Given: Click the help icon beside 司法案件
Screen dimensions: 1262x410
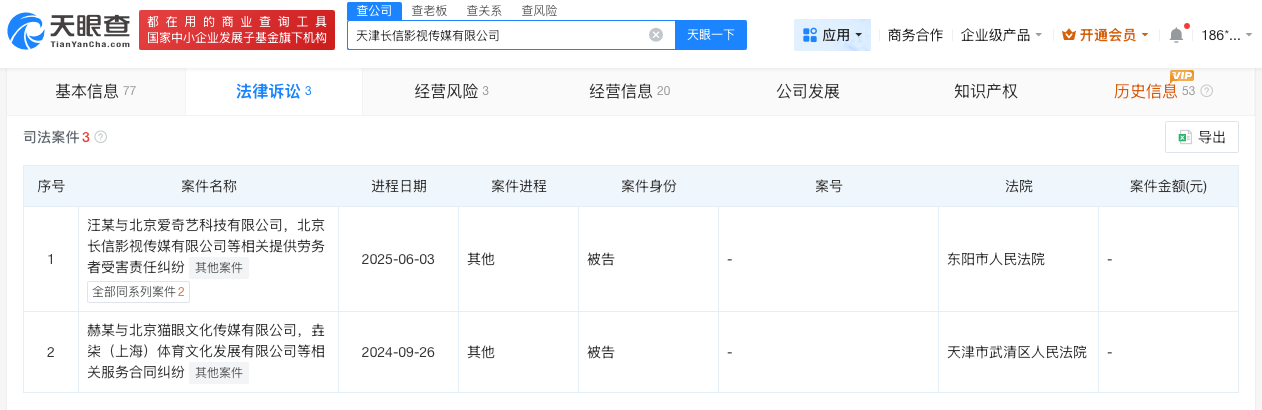Looking at the screenshot, I should 101,137.
